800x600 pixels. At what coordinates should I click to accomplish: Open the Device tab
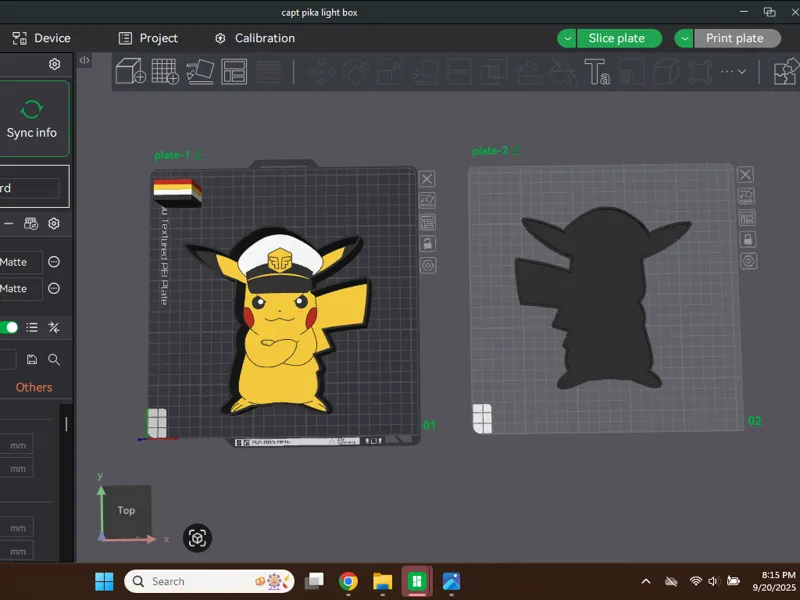click(41, 38)
